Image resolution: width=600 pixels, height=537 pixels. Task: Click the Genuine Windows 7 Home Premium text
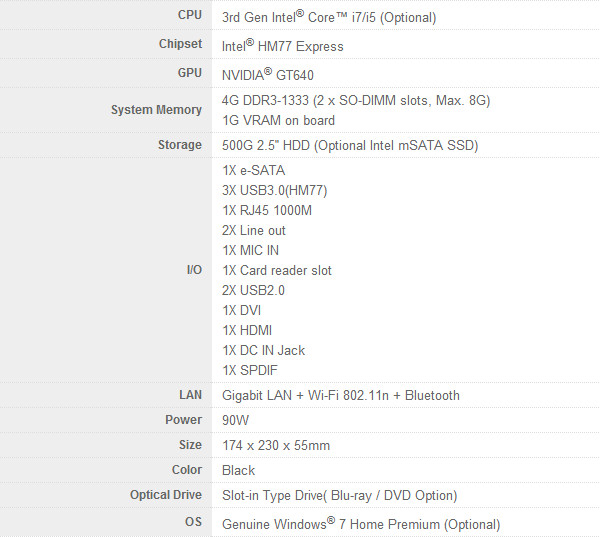coord(361,524)
